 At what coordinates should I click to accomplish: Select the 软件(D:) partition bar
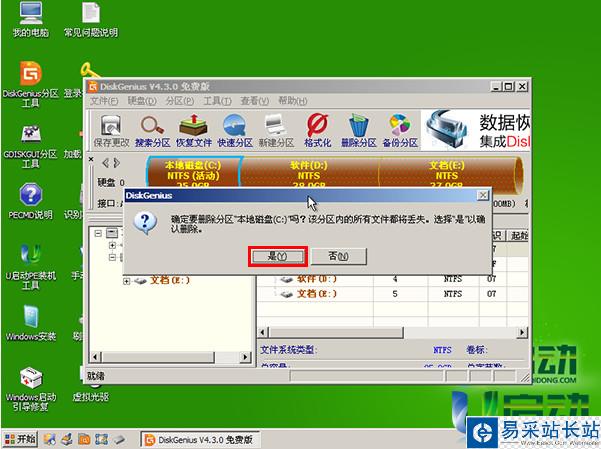pyautogui.click(x=309, y=173)
